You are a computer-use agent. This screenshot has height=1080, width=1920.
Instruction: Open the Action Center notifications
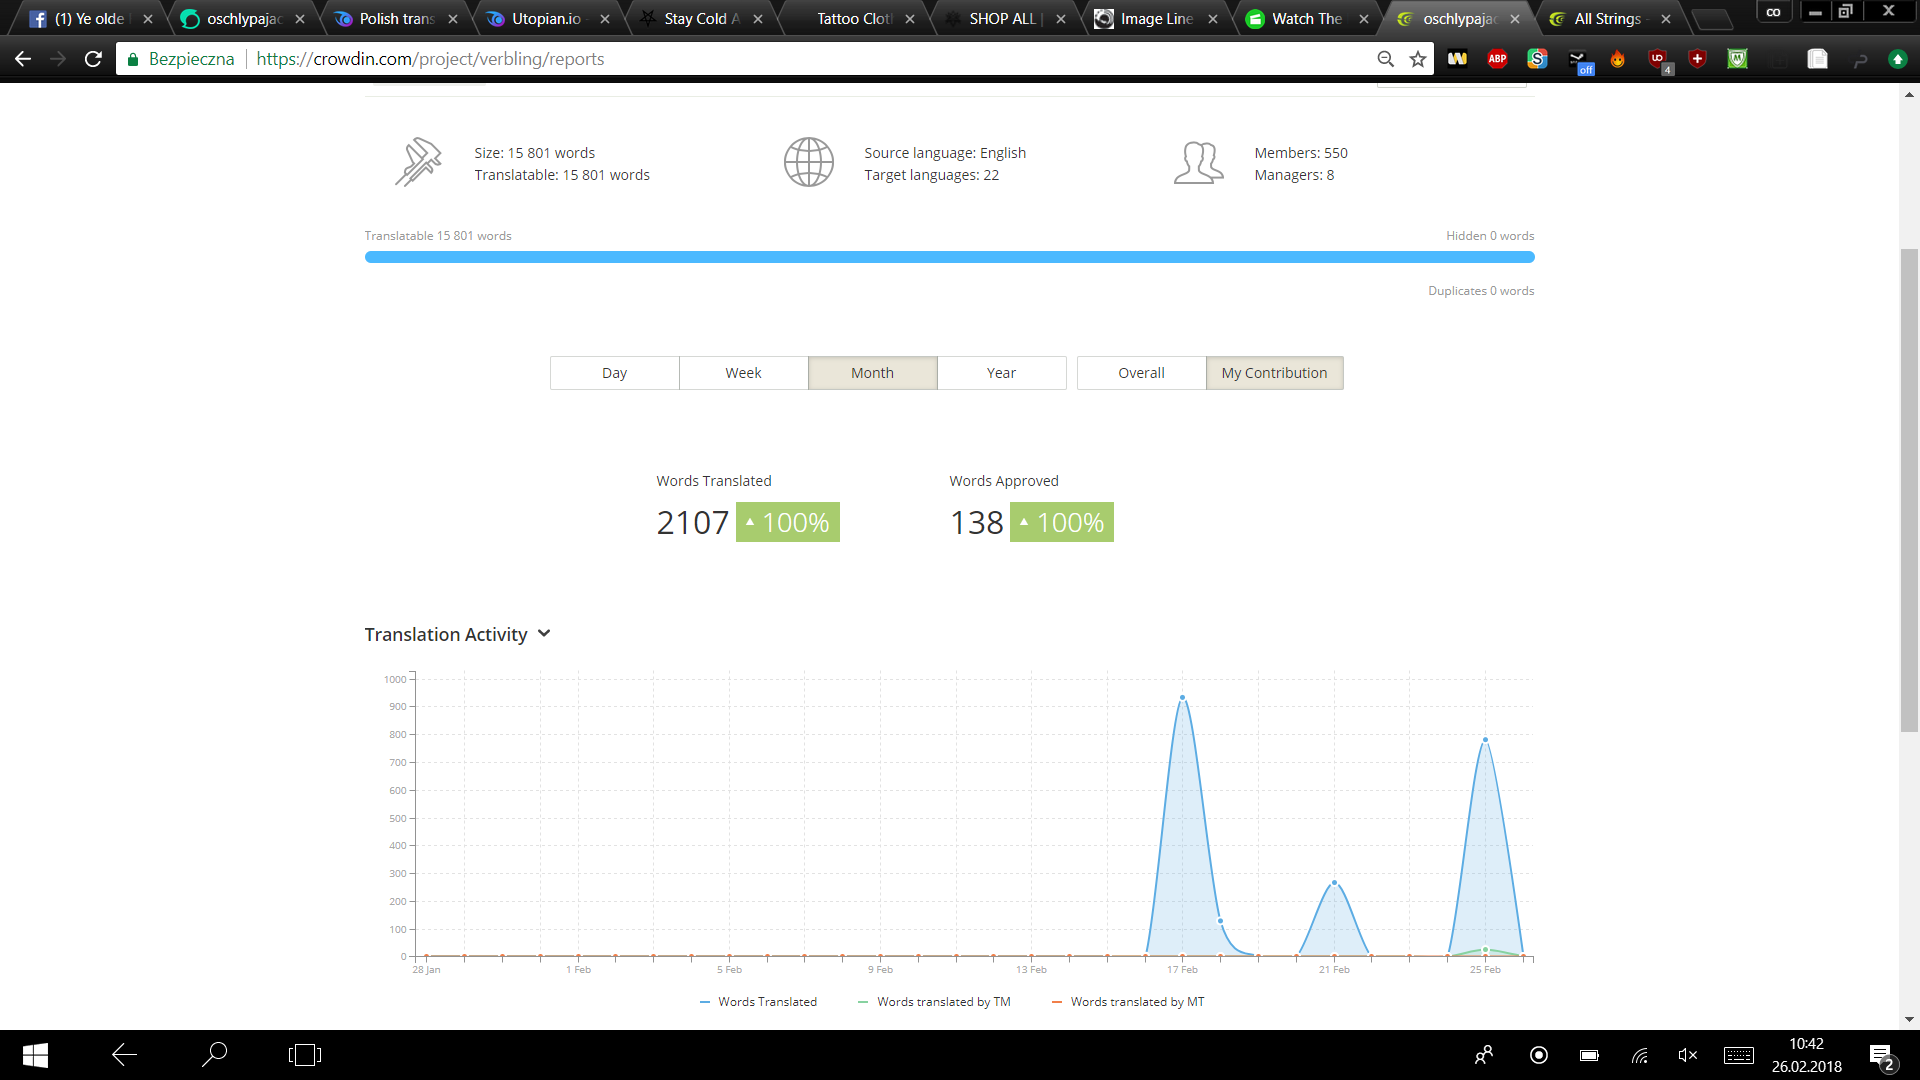[1882, 1056]
